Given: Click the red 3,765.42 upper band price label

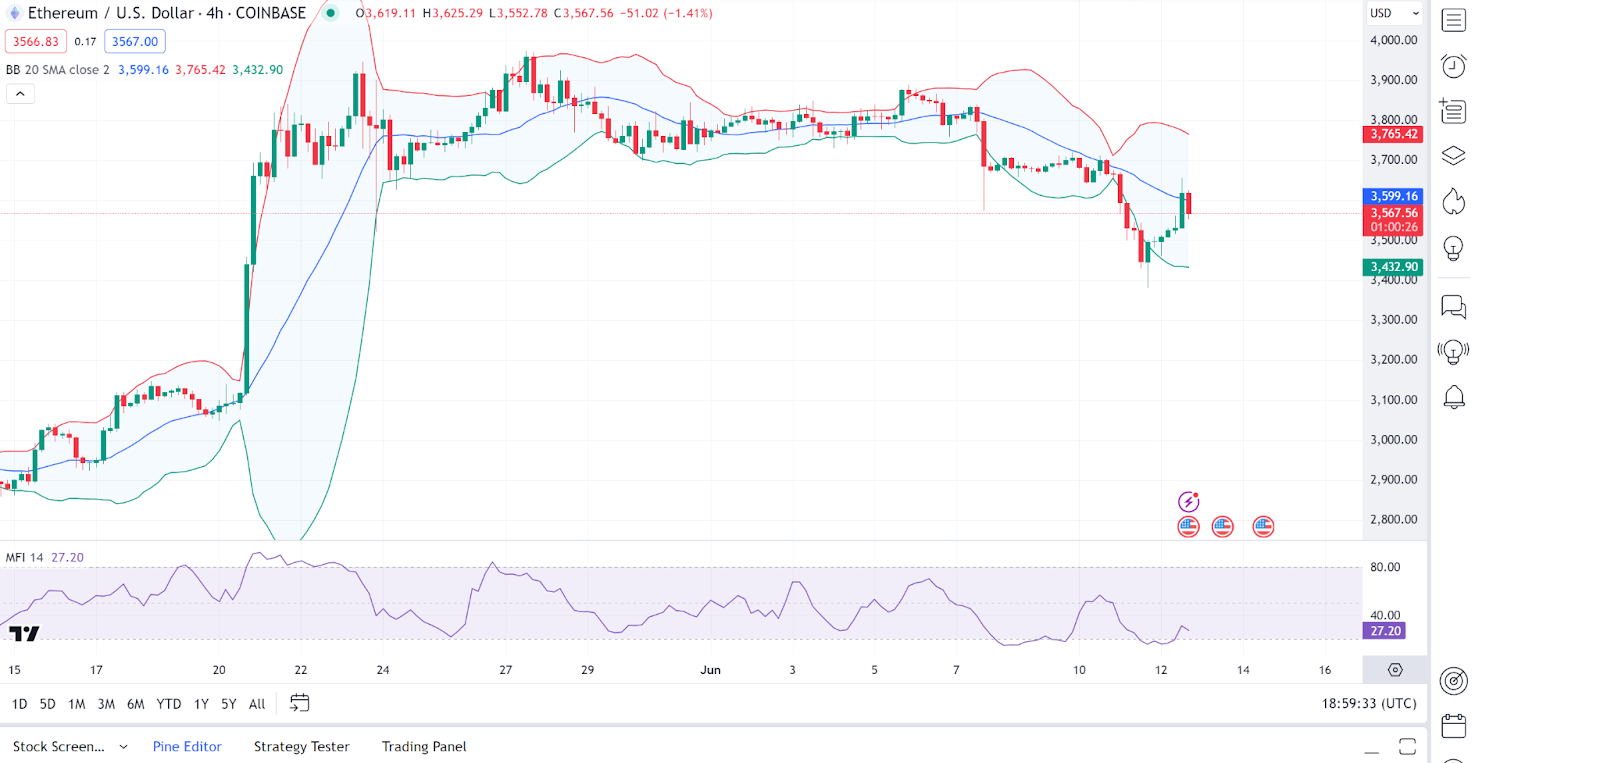Looking at the screenshot, I should pos(1393,134).
